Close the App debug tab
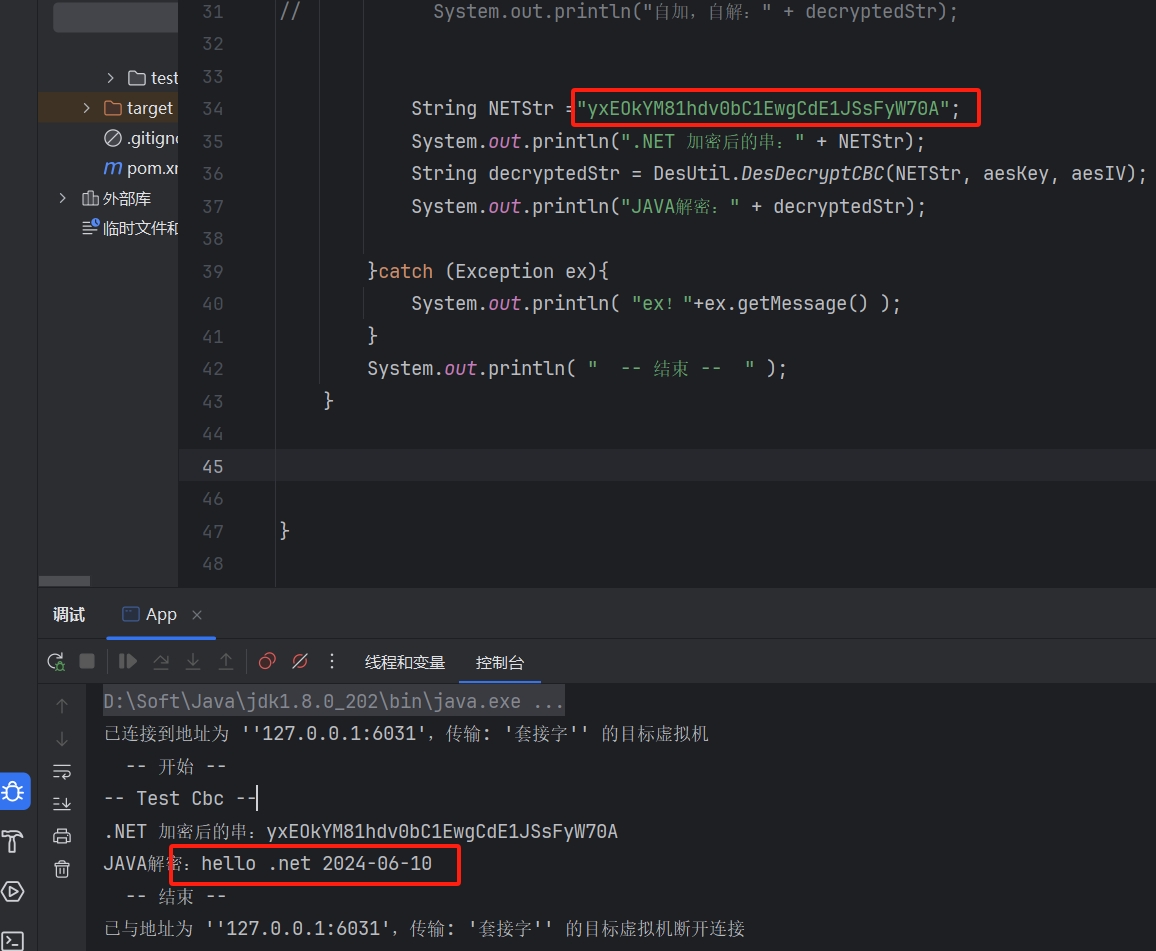The height and width of the screenshot is (951, 1156). click(197, 615)
